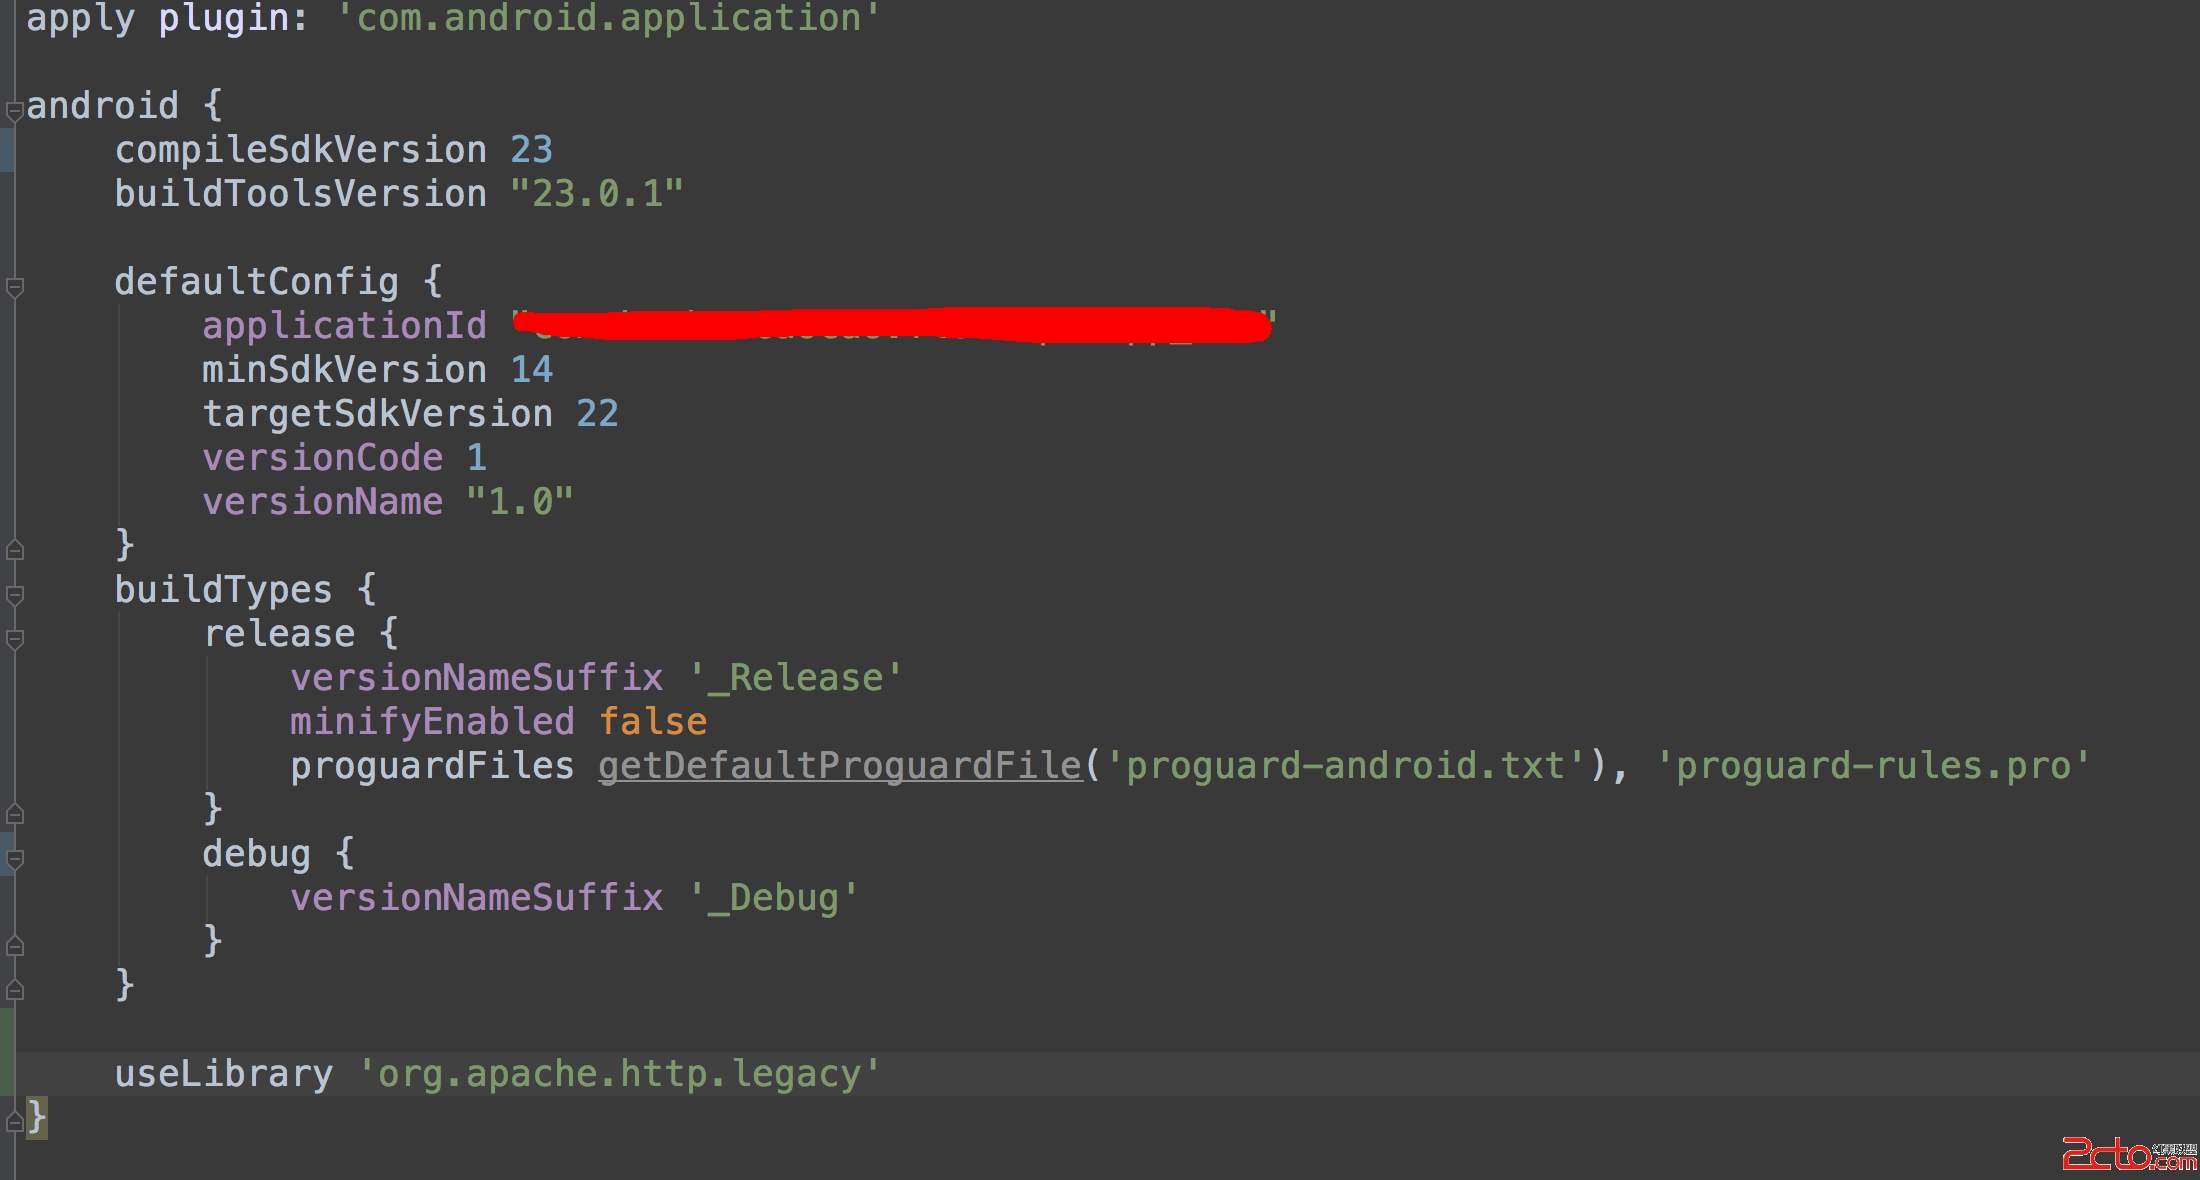
Task: Fold the debug block in gutter
Action: click(14, 859)
